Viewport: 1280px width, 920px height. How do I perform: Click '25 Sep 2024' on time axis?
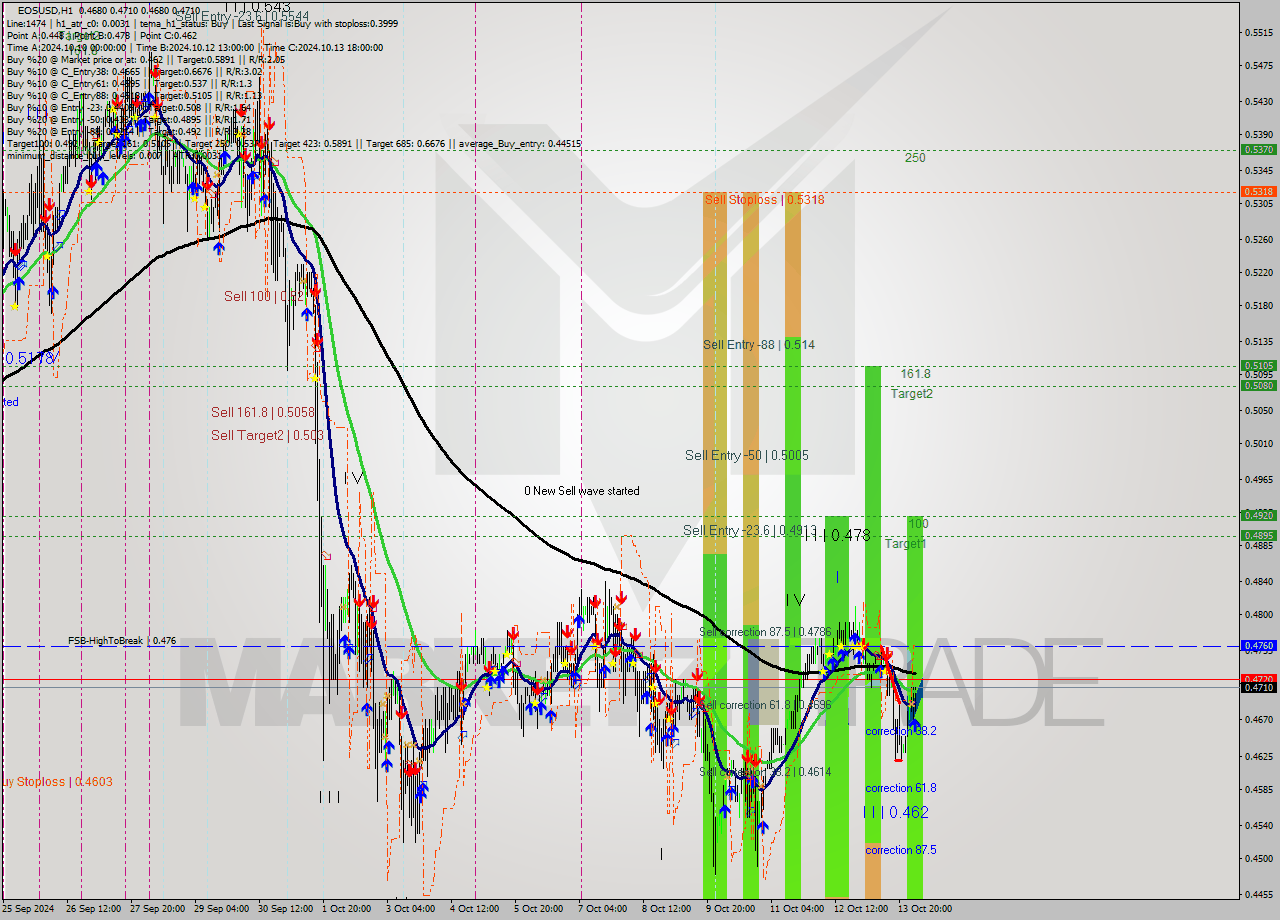[x=28, y=909]
